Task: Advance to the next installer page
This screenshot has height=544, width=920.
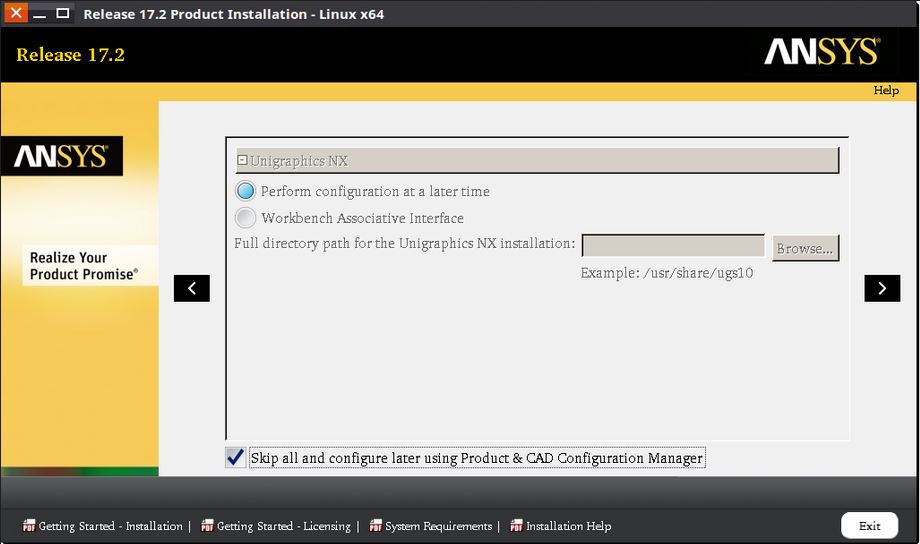Action: [882, 288]
